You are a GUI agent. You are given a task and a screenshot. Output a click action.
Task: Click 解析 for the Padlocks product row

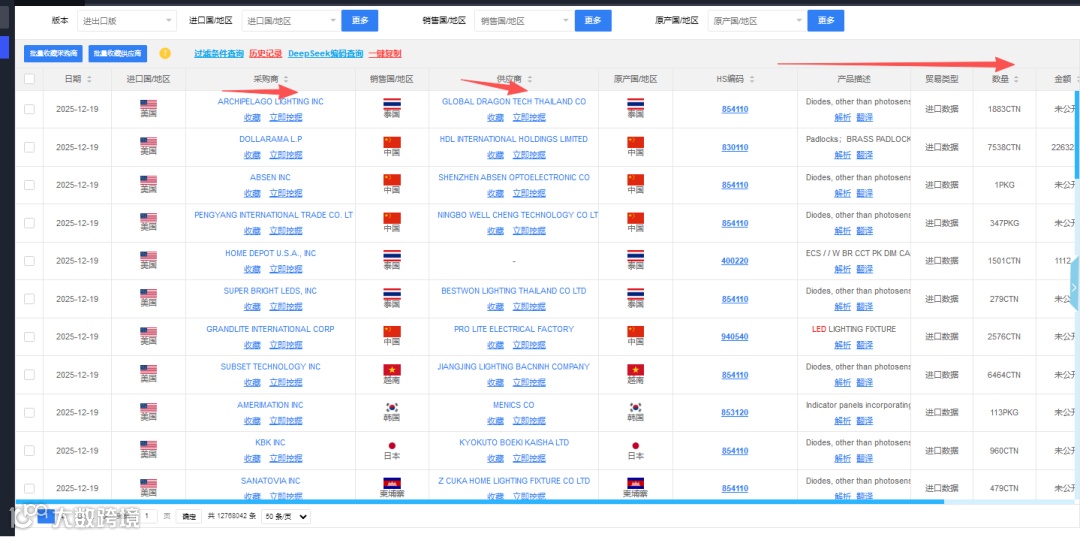pos(842,155)
